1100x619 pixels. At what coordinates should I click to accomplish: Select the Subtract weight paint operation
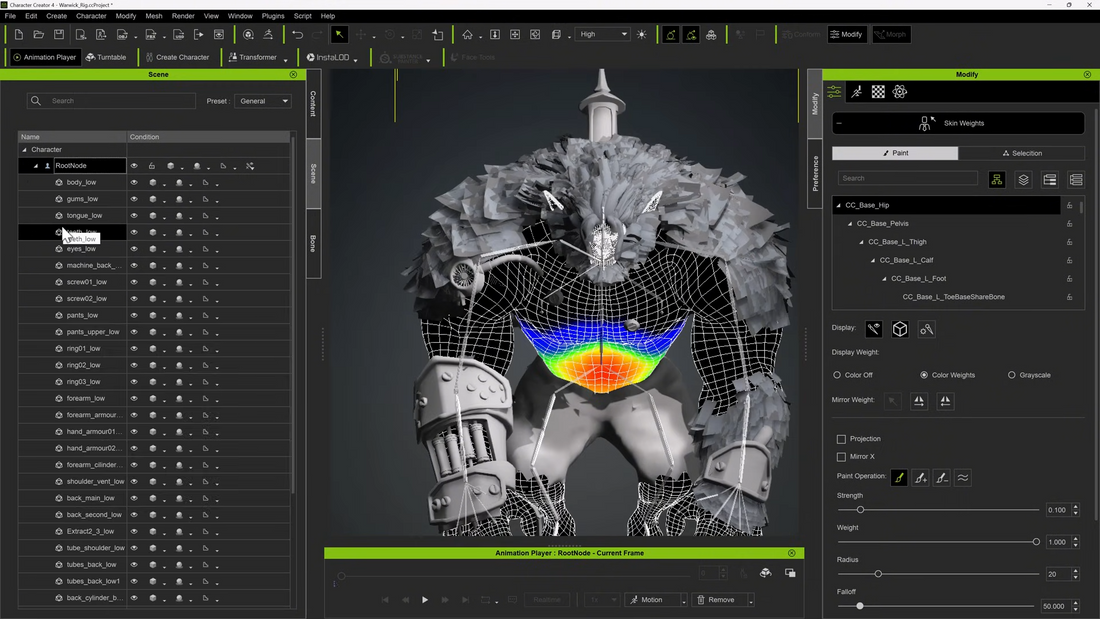pyautogui.click(x=941, y=478)
